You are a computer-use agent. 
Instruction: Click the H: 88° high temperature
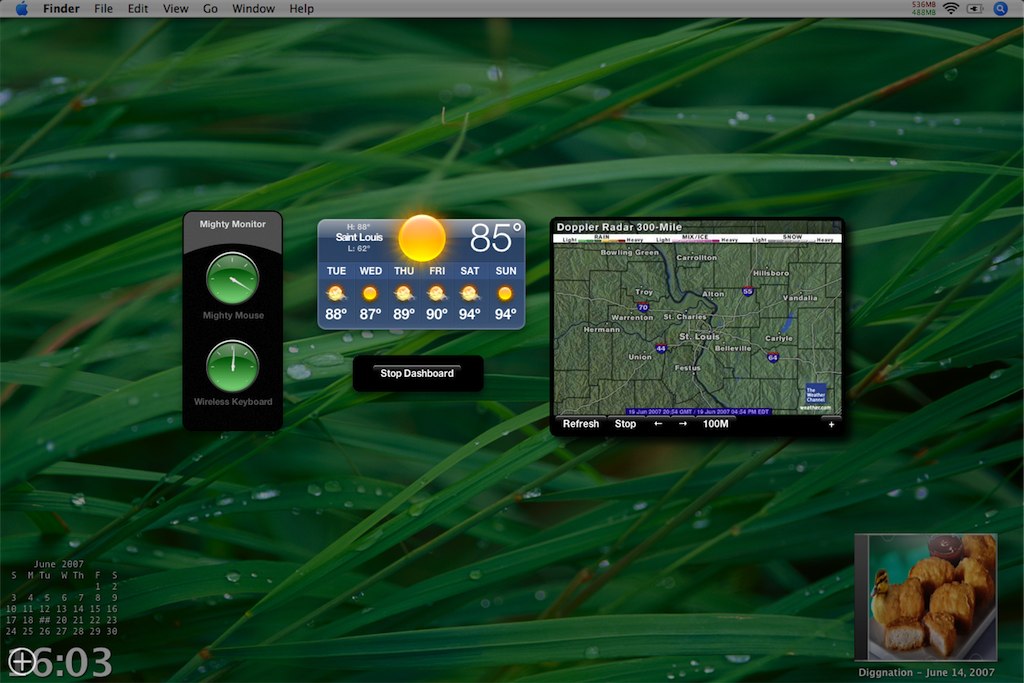click(x=359, y=227)
